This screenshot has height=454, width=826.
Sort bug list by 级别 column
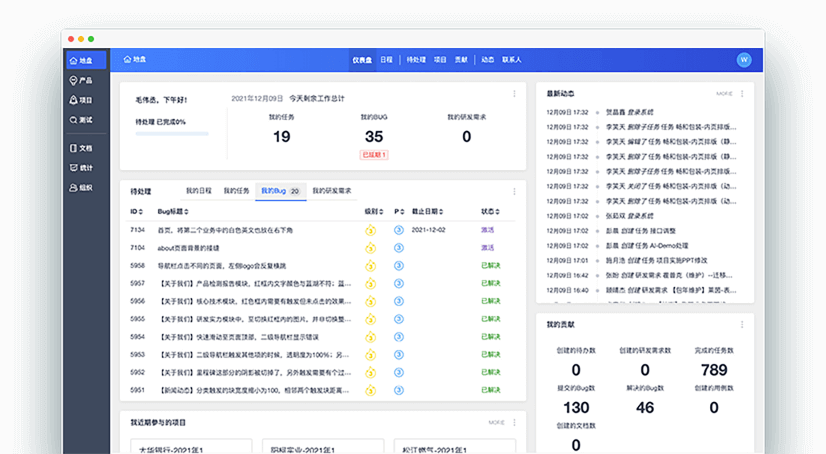(373, 212)
